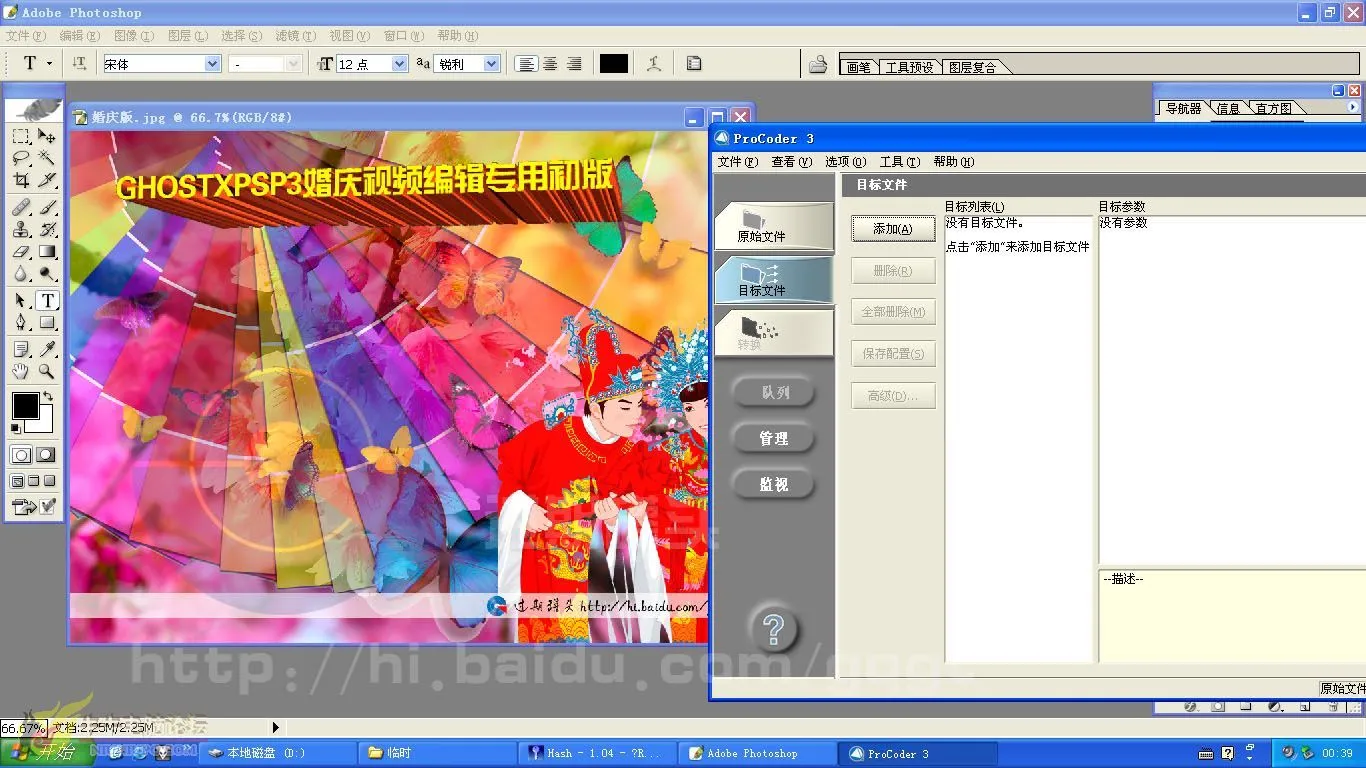Switch to the 信息 palette tab
Screen dimensions: 1366x768
point(1228,108)
